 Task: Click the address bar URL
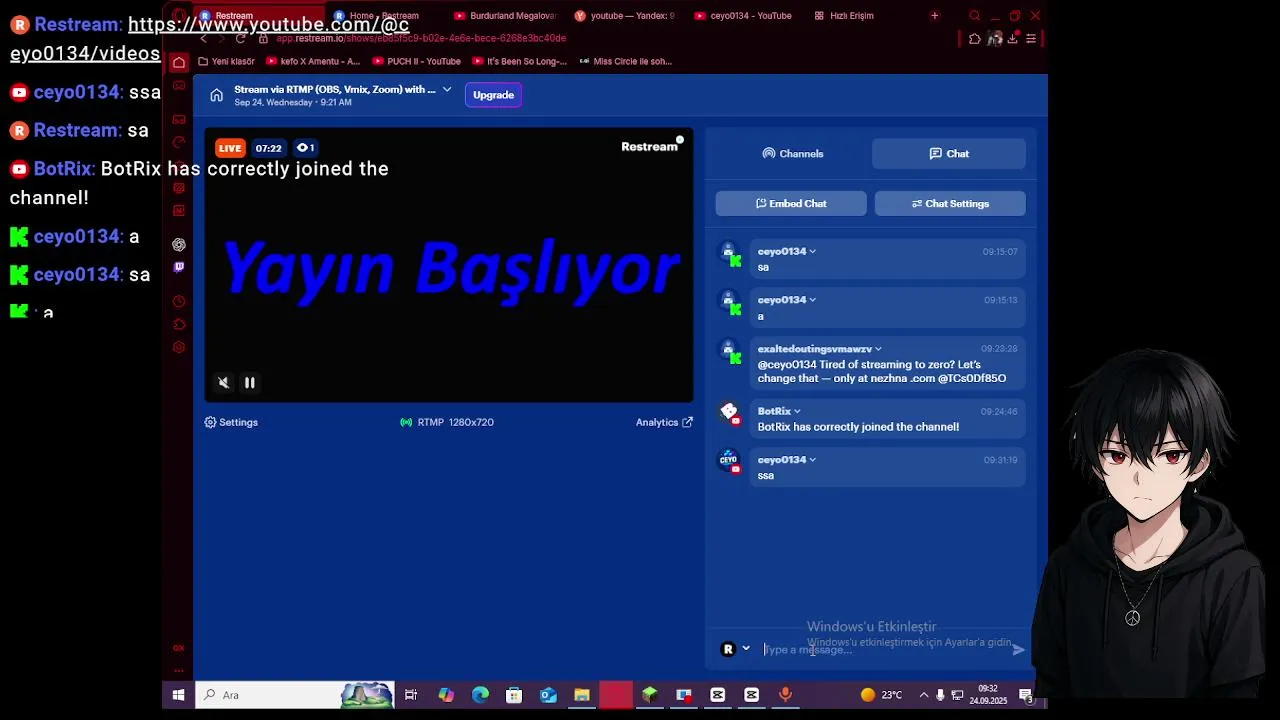click(421, 38)
